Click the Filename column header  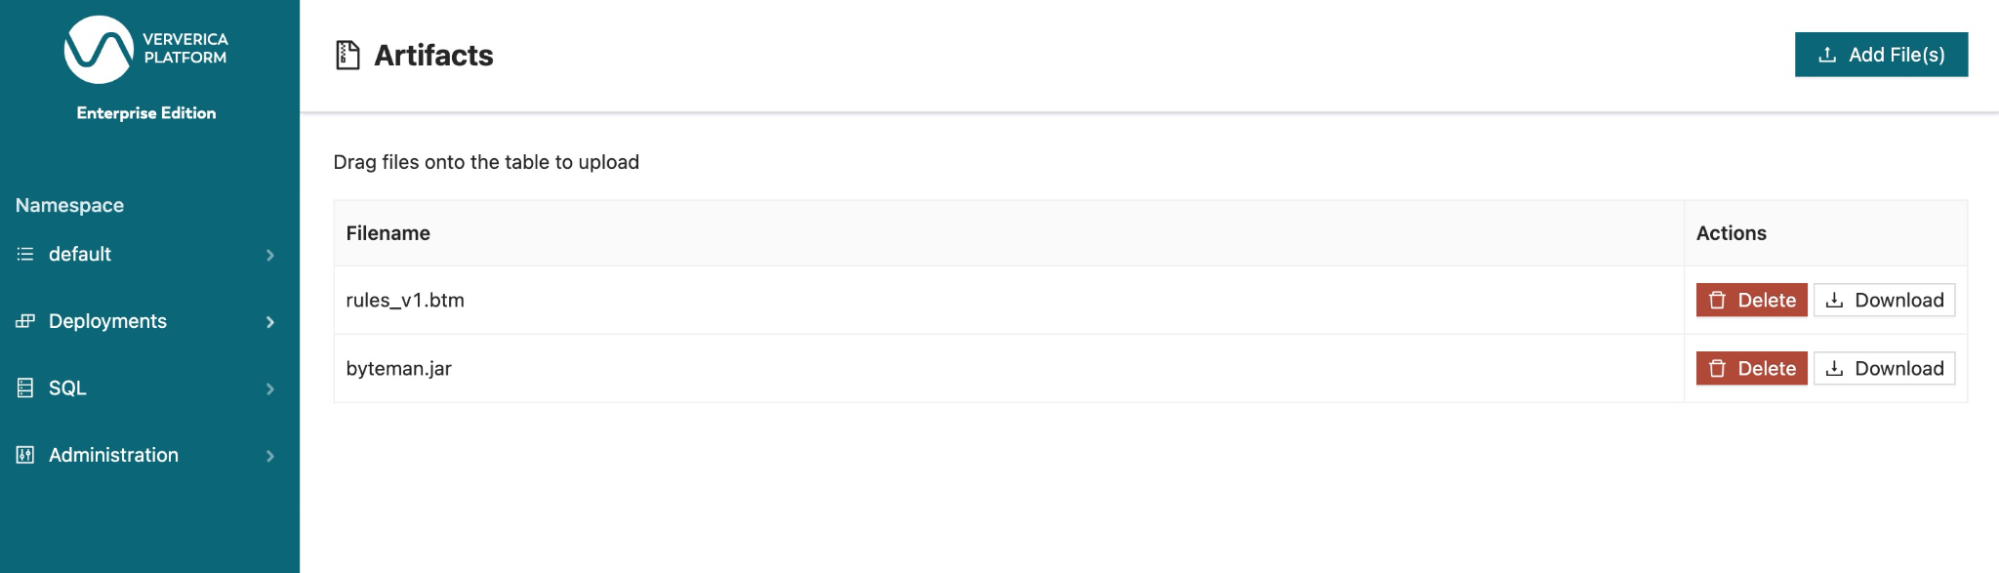[x=388, y=233]
